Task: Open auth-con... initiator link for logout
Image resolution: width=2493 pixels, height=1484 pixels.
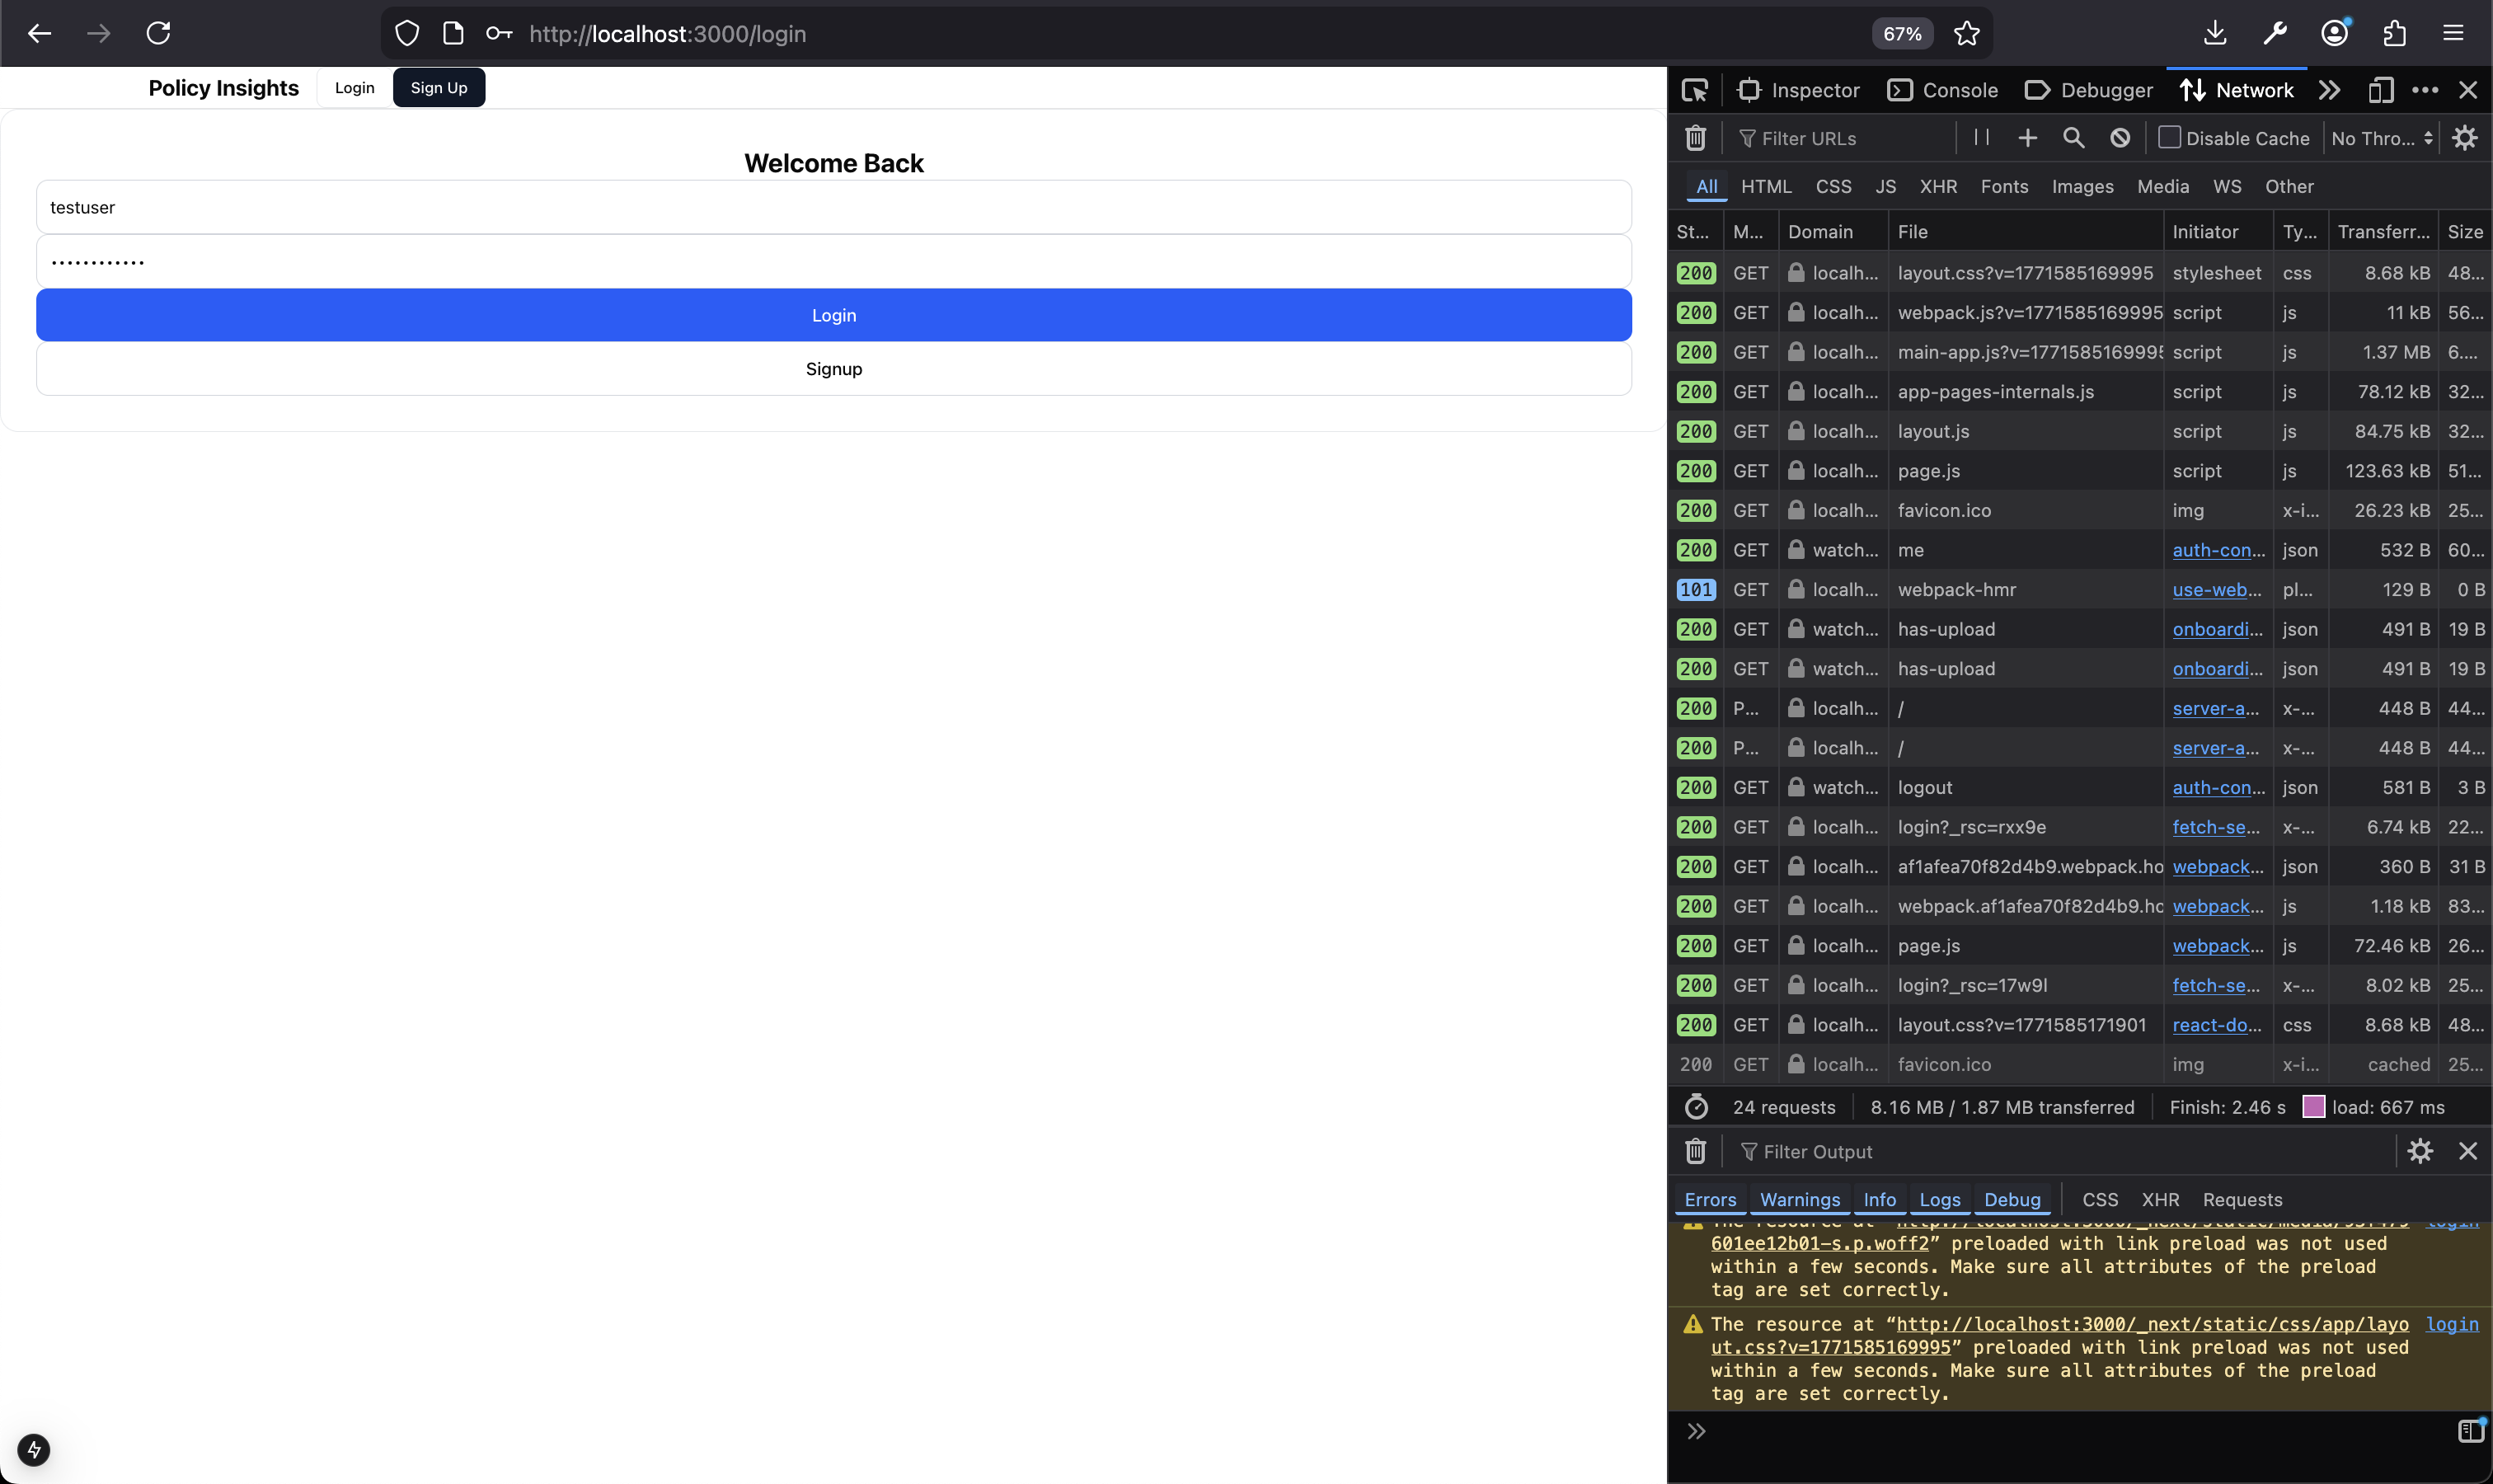Action: (x=2218, y=787)
